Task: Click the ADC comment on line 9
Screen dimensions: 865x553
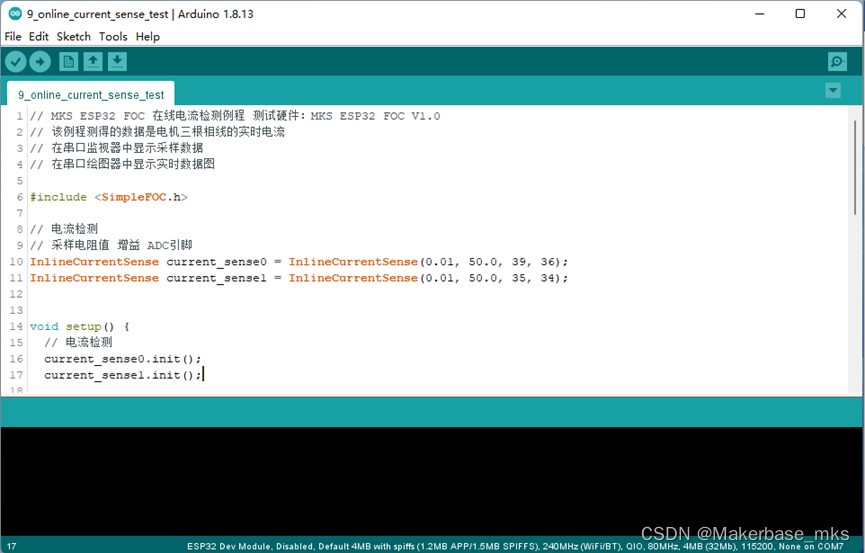Action: tap(111, 245)
